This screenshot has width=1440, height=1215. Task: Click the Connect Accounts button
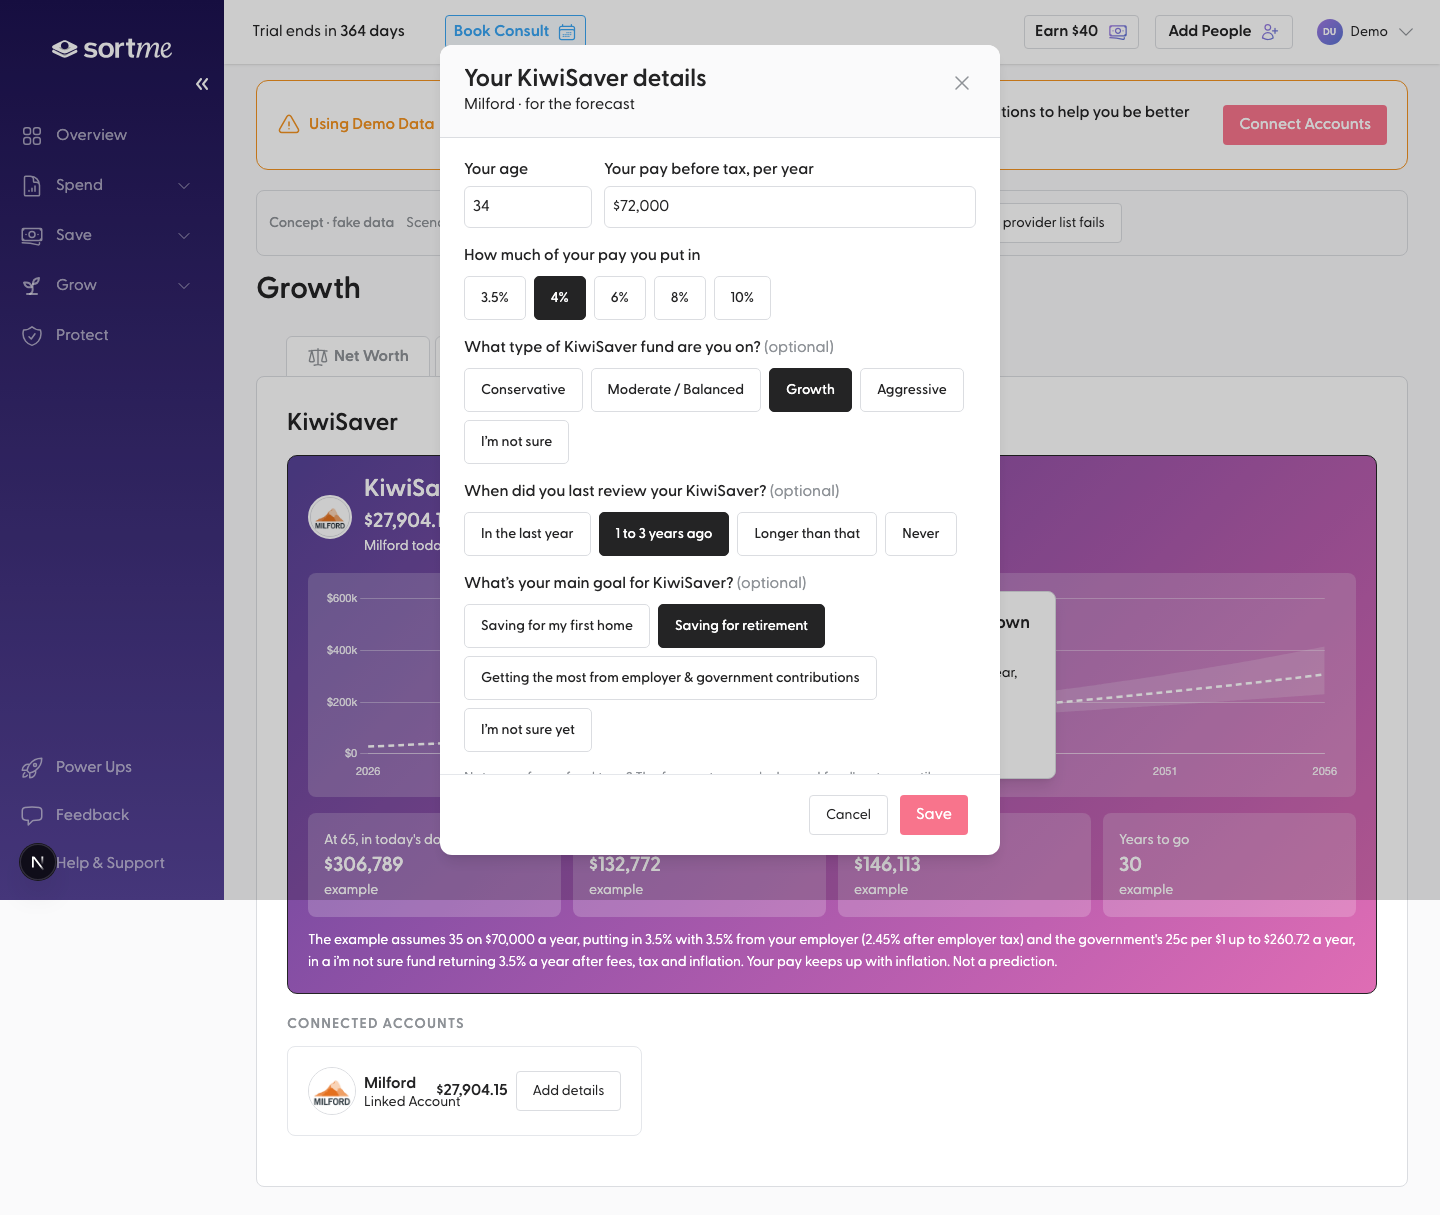coord(1305,125)
